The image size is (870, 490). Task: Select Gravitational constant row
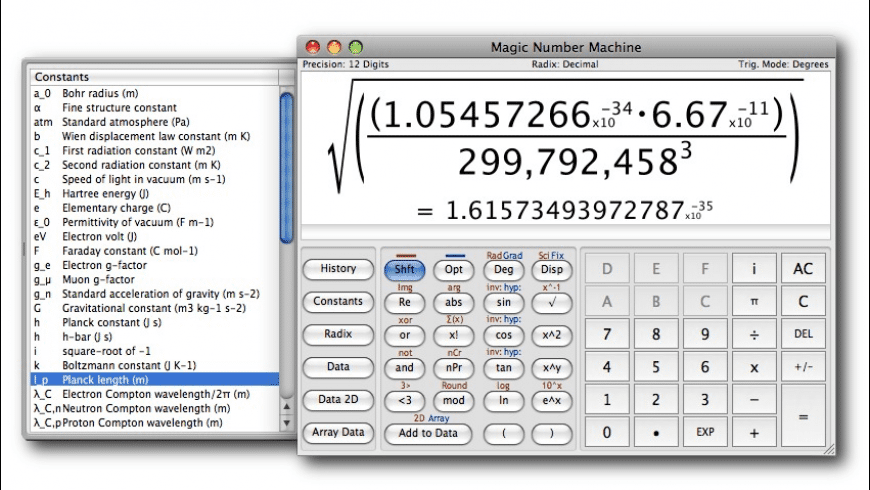click(154, 308)
